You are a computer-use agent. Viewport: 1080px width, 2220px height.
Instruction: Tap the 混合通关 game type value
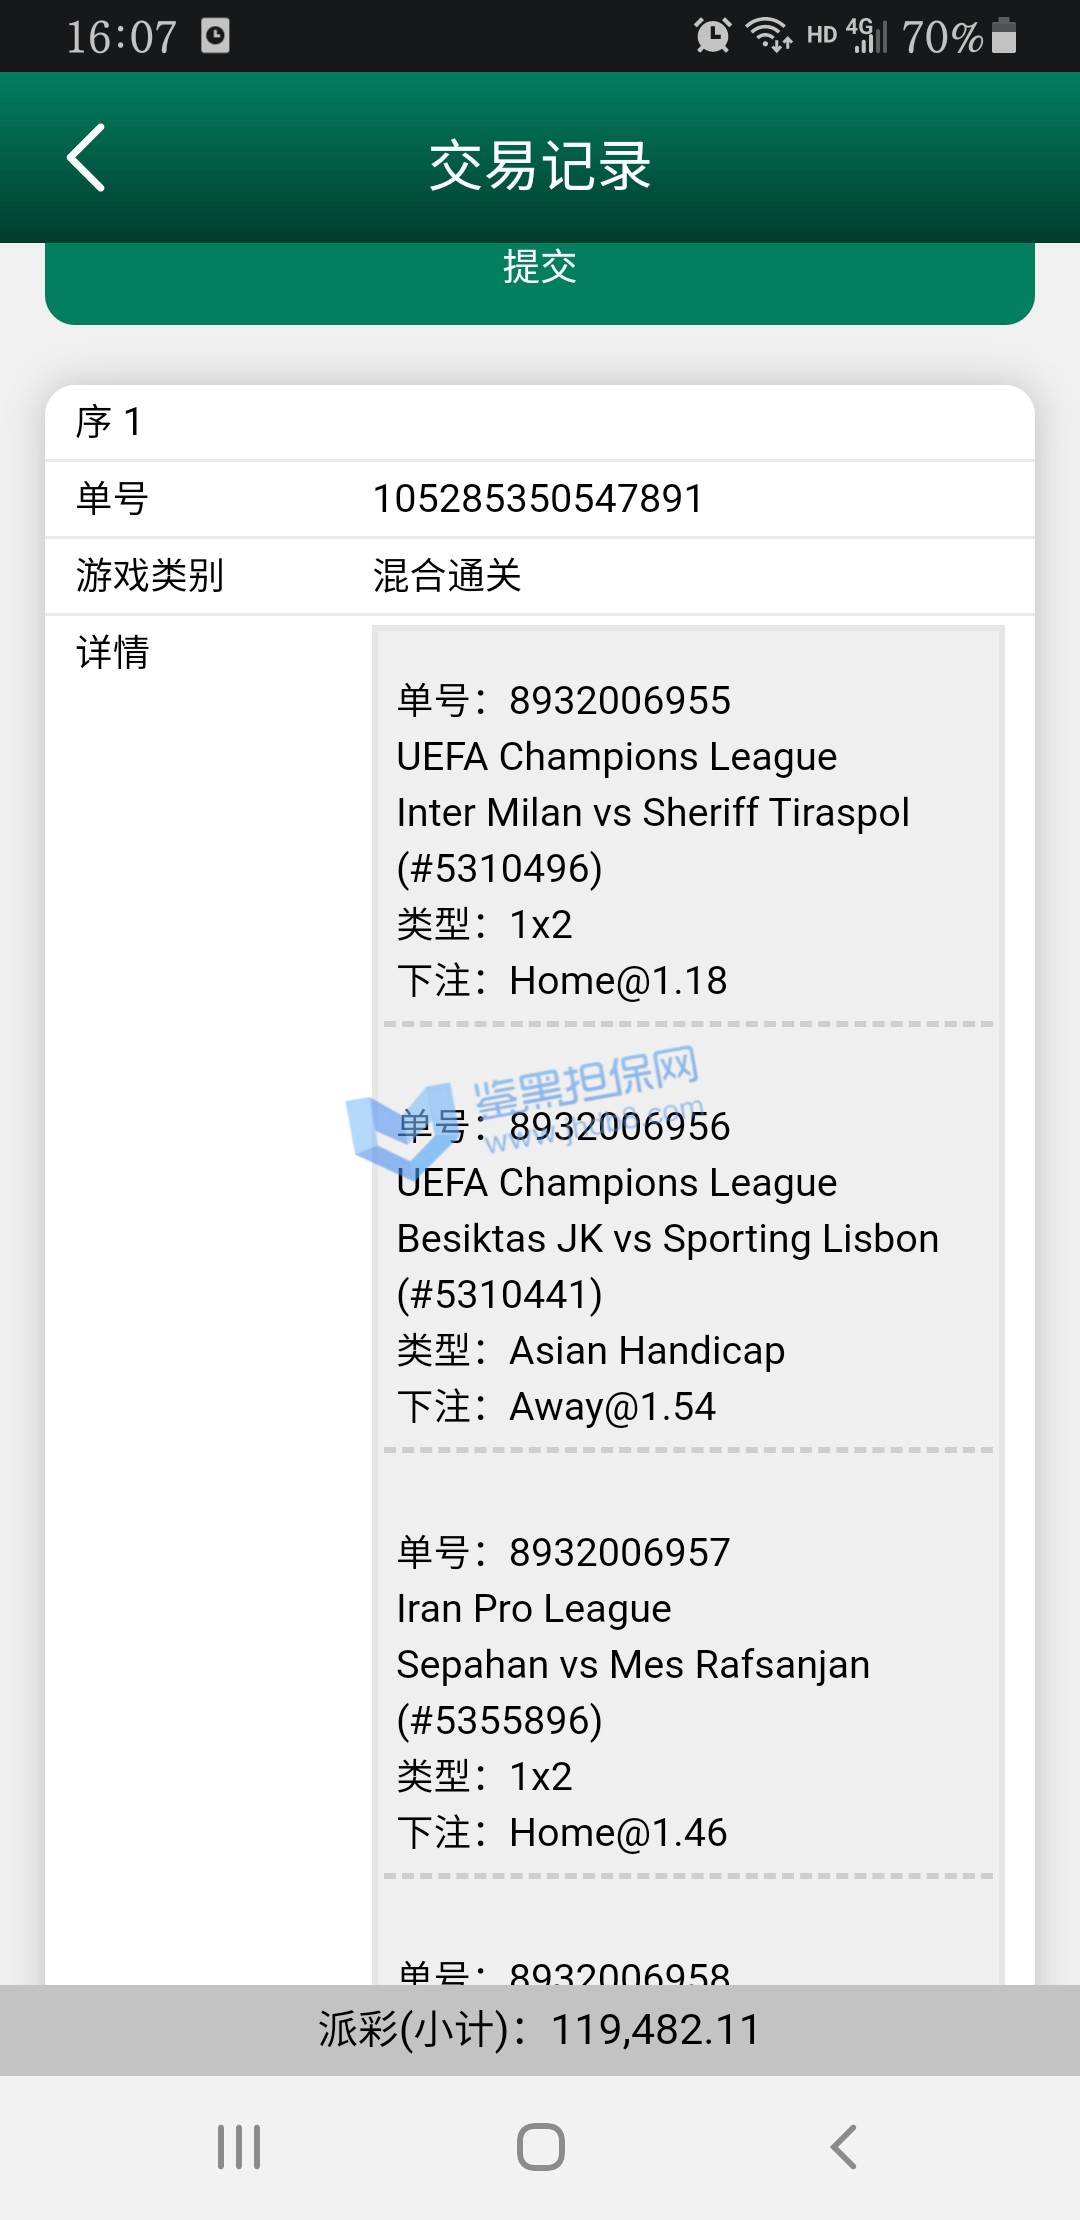click(447, 576)
